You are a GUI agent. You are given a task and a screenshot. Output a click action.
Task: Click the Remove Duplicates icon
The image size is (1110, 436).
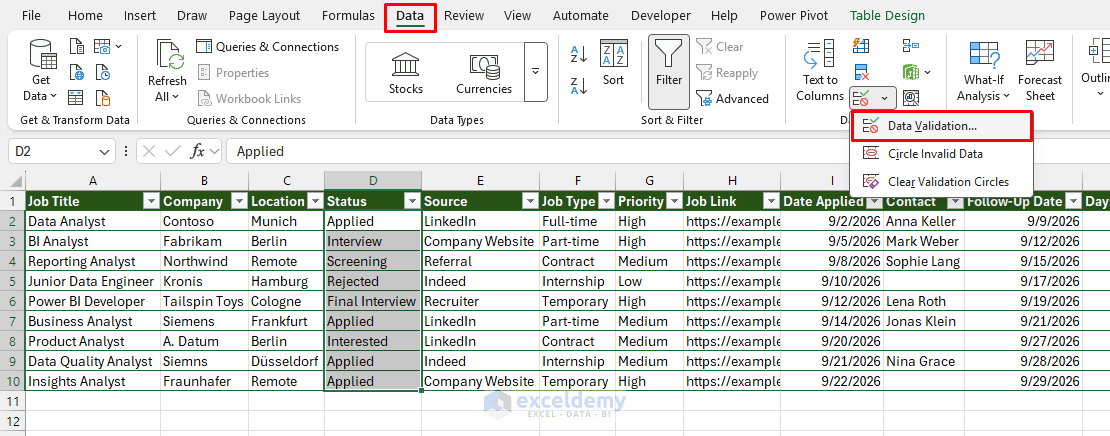(x=862, y=72)
